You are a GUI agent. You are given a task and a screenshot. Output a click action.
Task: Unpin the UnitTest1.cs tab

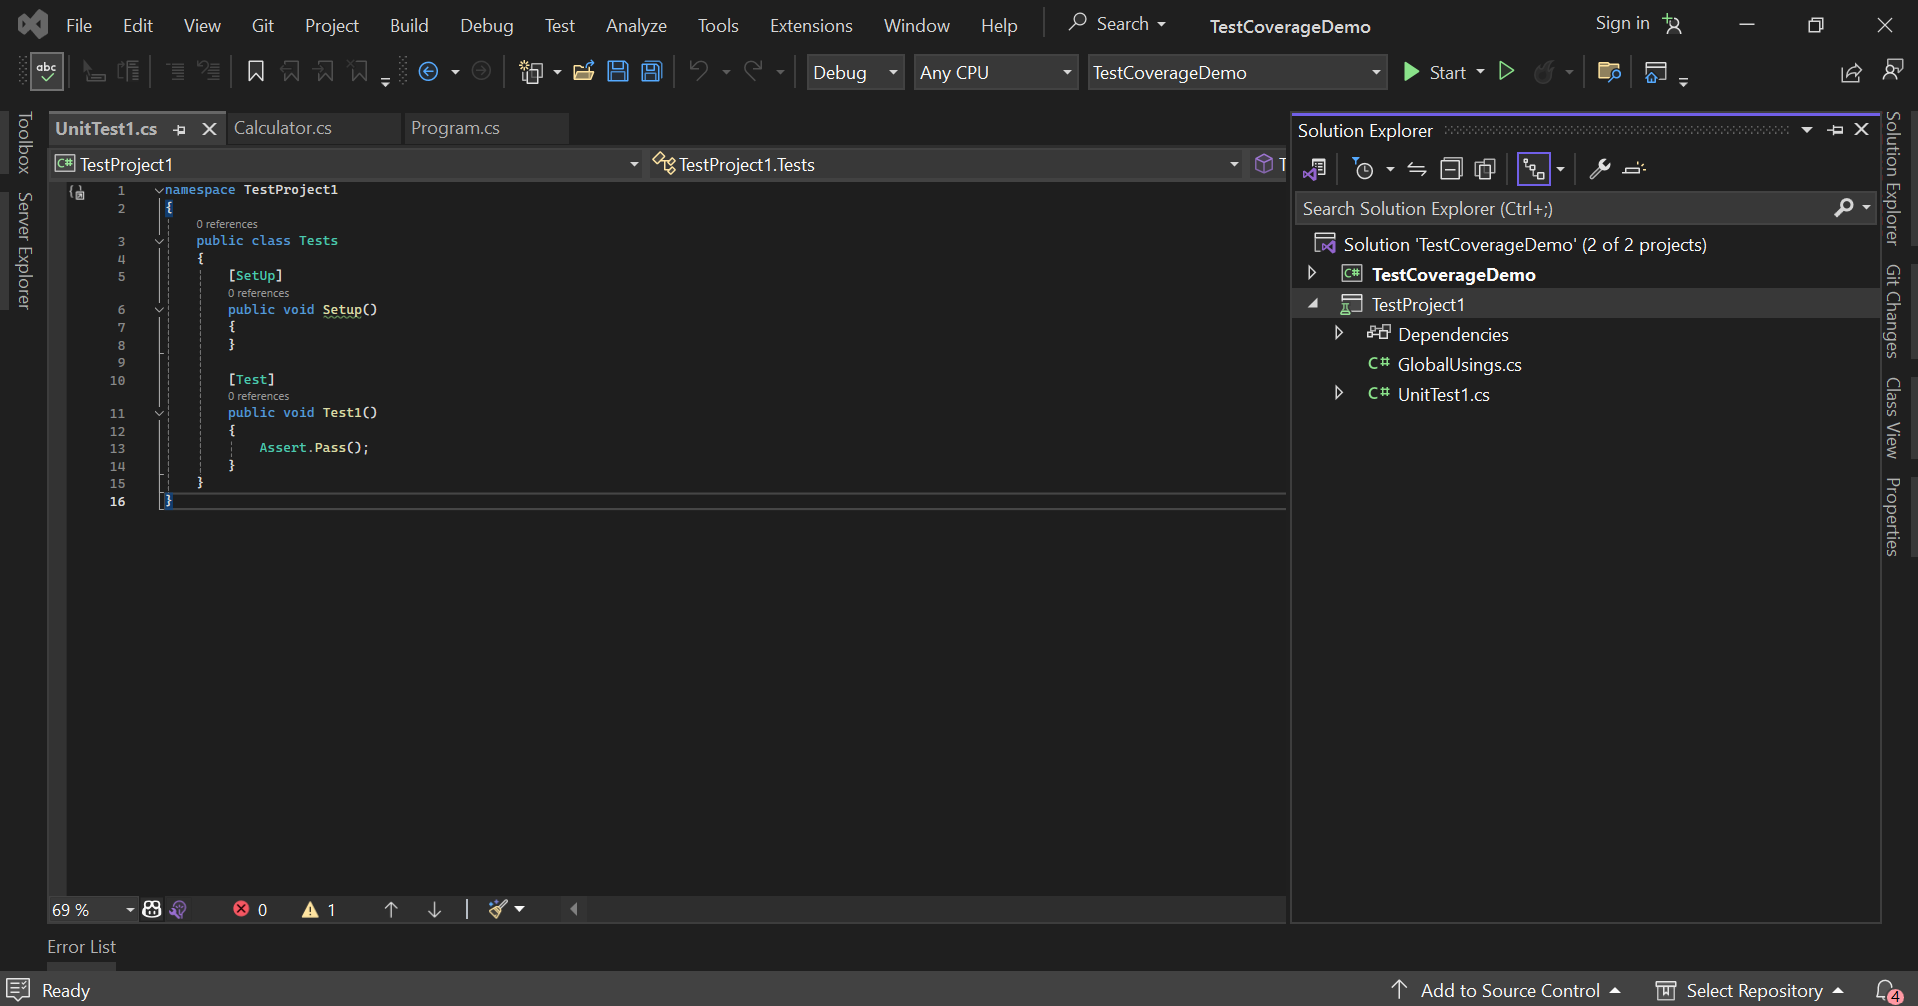180,129
